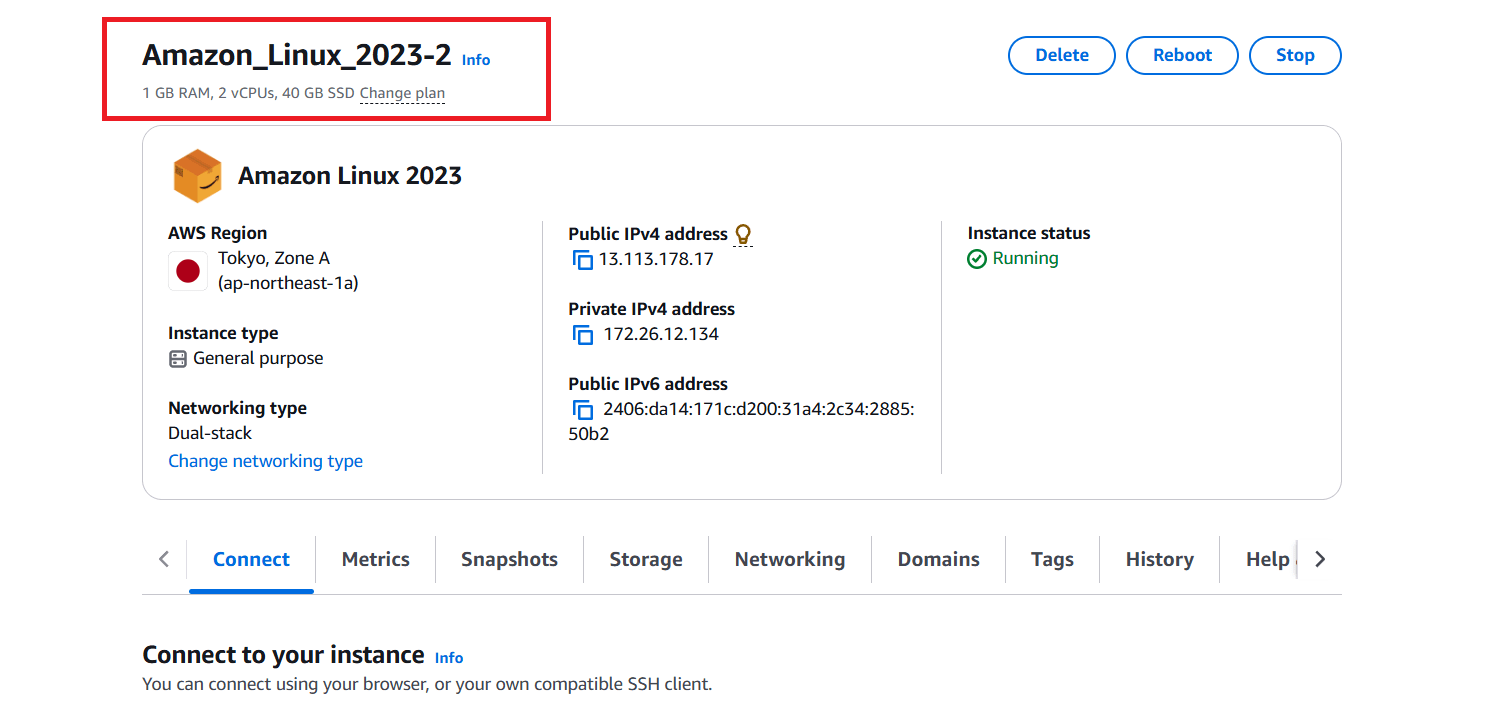Click the lightbulb hint beside Public IPv4
1498x713 pixels.
(742, 234)
